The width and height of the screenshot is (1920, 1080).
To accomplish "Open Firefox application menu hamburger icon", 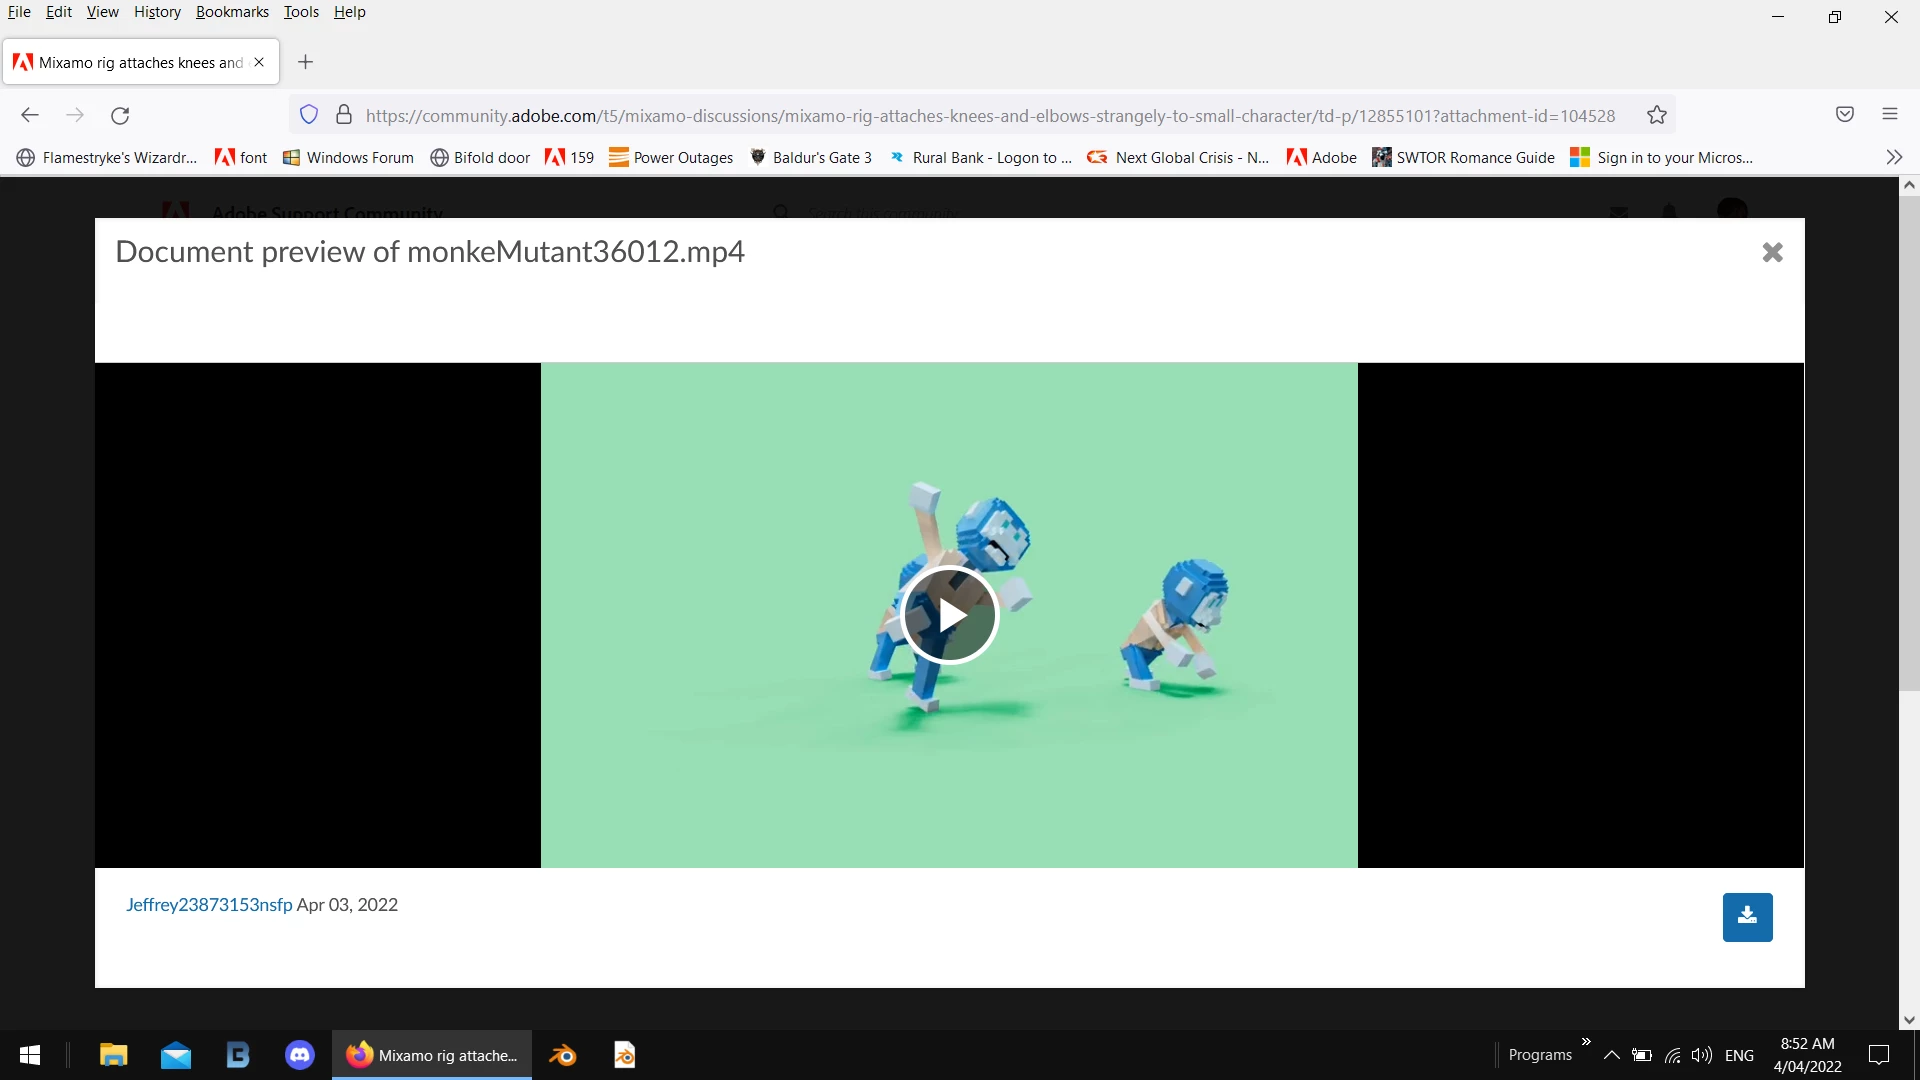I will (x=1889, y=114).
